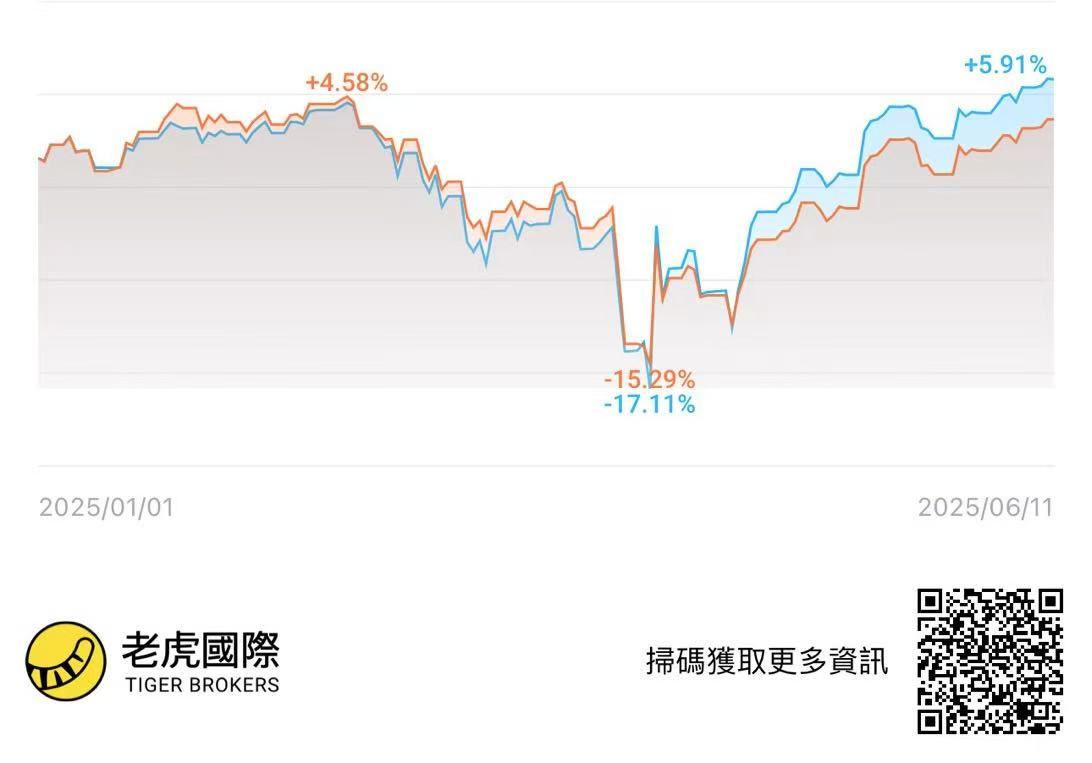This screenshot has height=763, width=1092.
Task: Tap the 掃碼獲取更多資訊 caption
Action: point(767,661)
